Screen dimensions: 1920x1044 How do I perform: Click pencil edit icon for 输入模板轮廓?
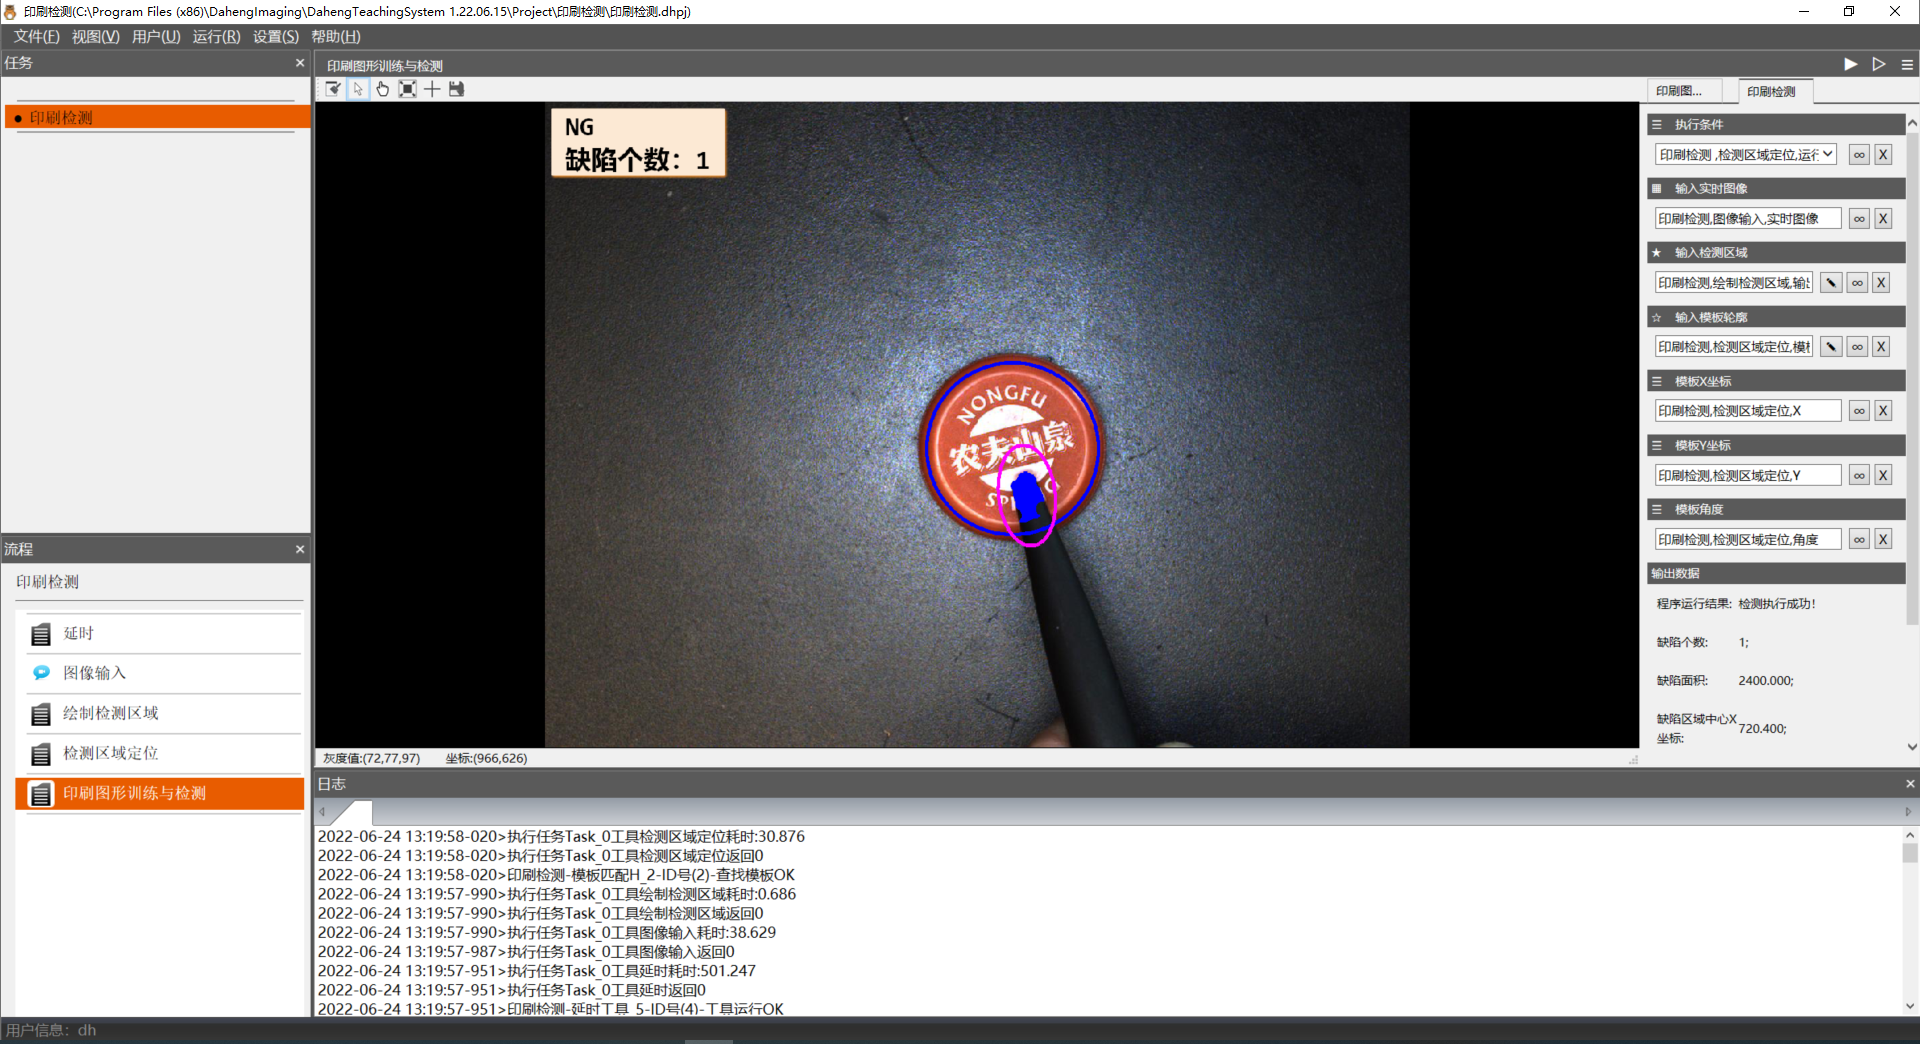(1831, 347)
